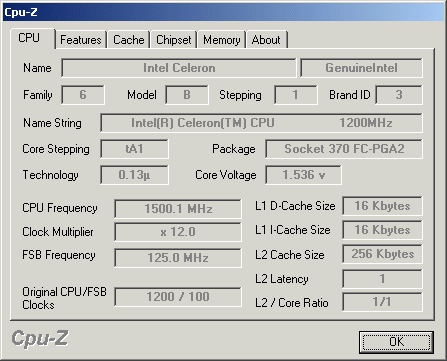Click the Cpu-Z title bar
The height and width of the screenshot is (361, 447).
[x=223, y=12]
